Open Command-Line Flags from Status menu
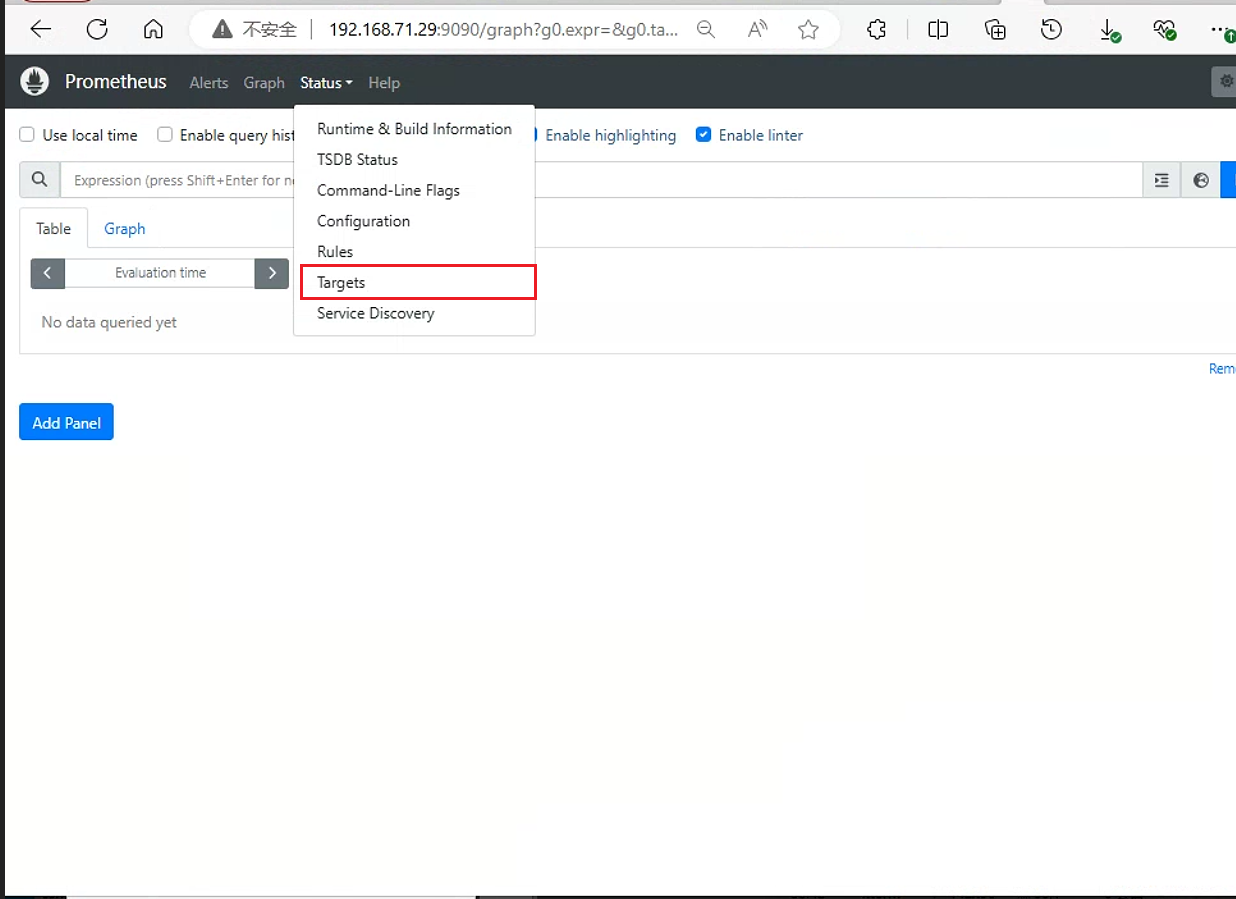The image size is (1236, 899). (x=414, y=191)
